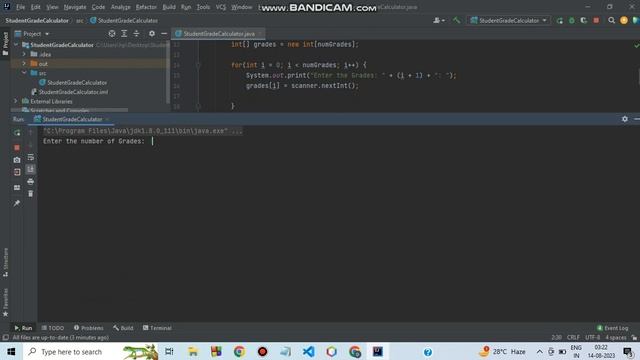This screenshot has width=640, height=360.
Task: Open Visual Studio Code from taskbar
Action: 309,351
